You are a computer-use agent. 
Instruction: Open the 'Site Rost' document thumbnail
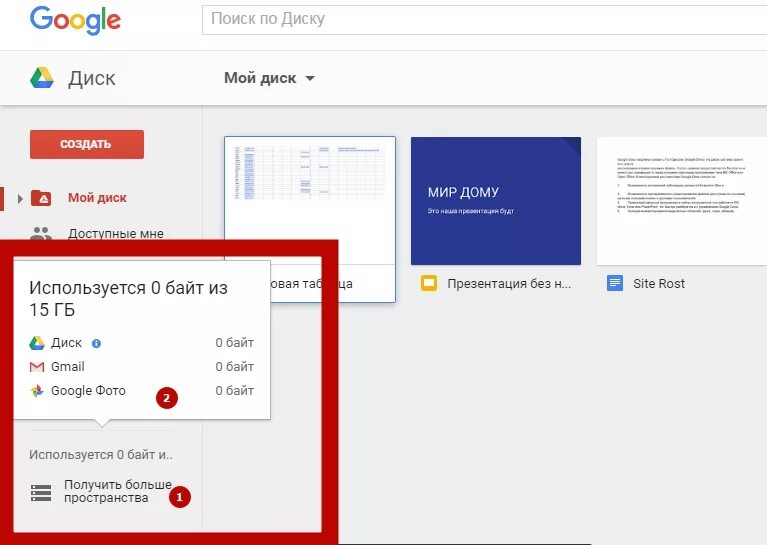[x=682, y=201]
